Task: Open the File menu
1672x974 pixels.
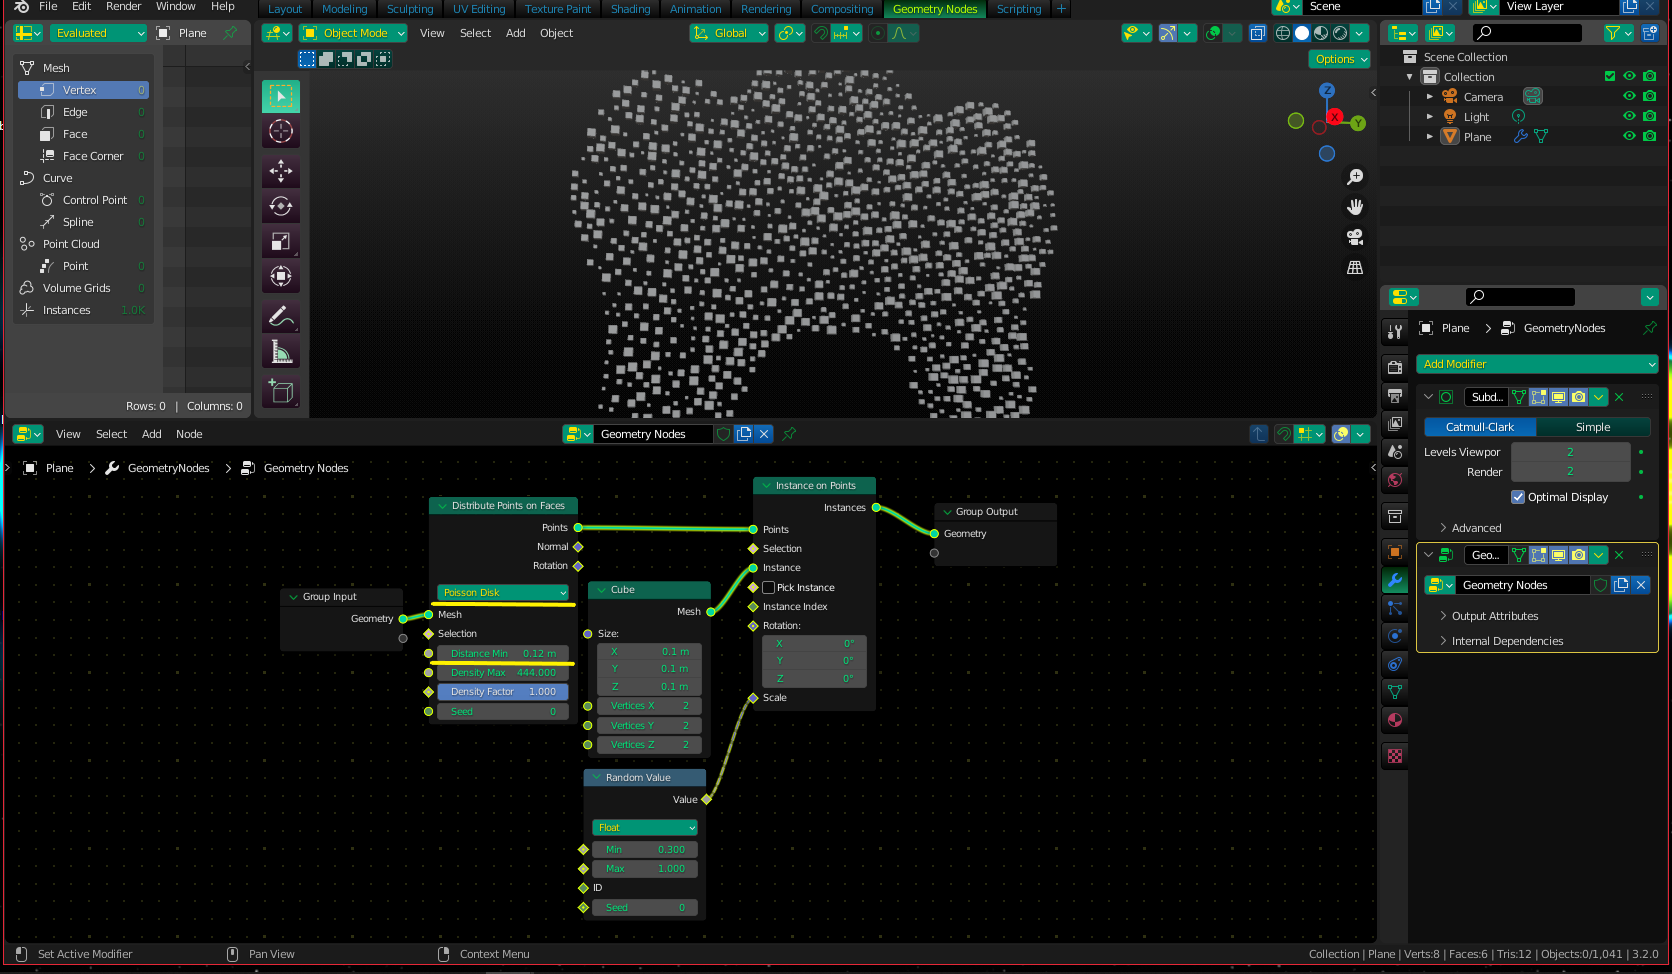Action: click(48, 6)
